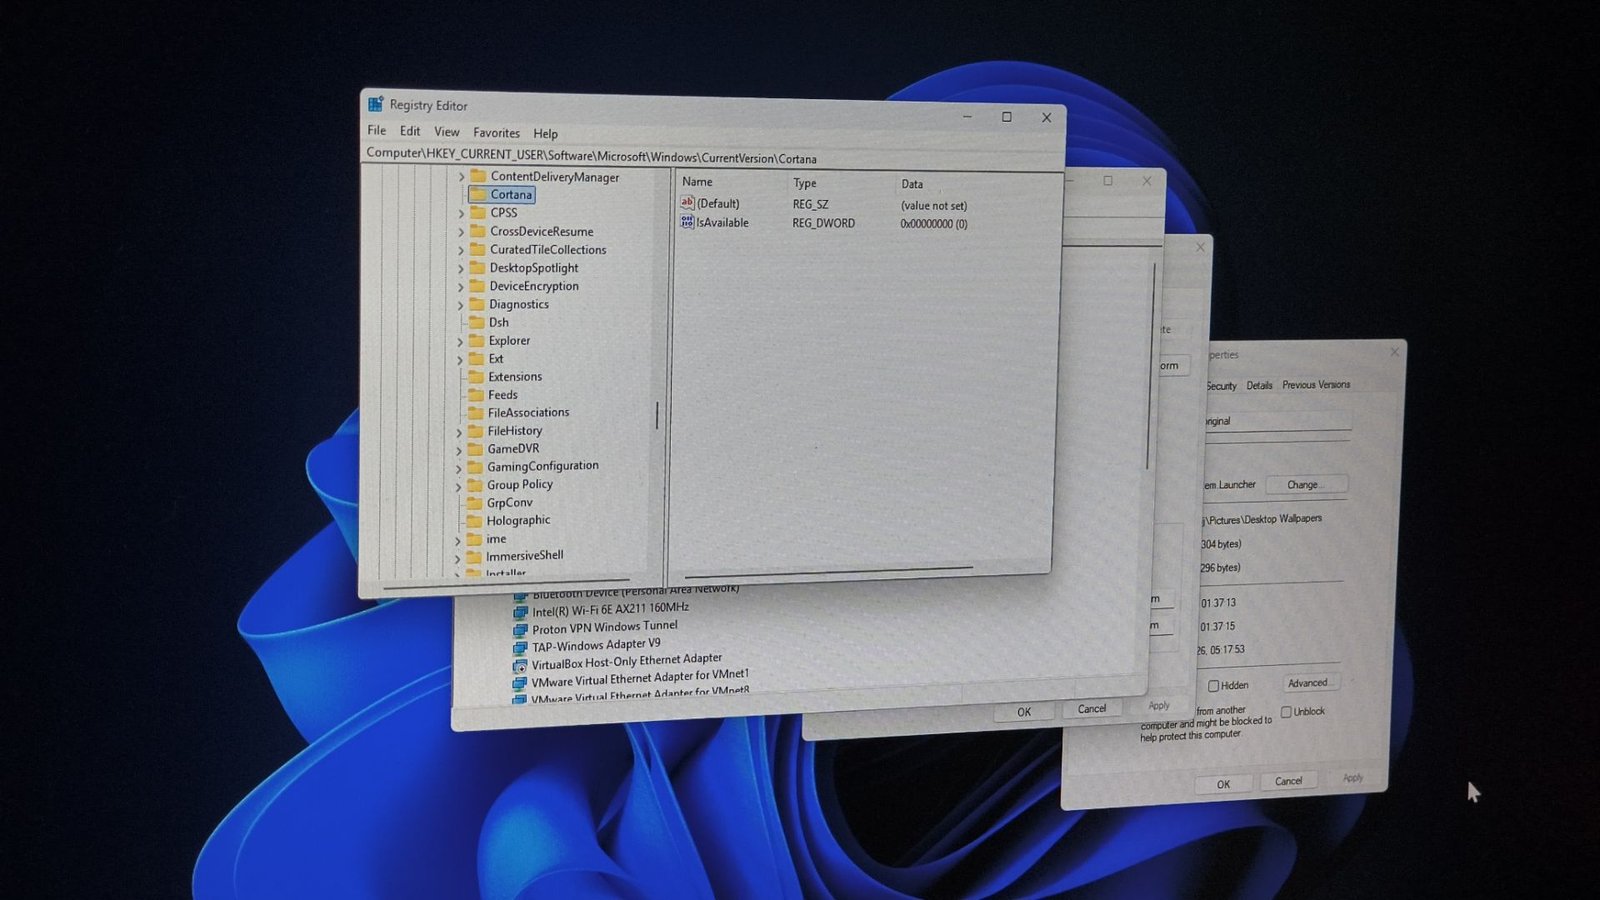Select the (Default) value name
The image size is (1600, 900).
[x=718, y=204]
